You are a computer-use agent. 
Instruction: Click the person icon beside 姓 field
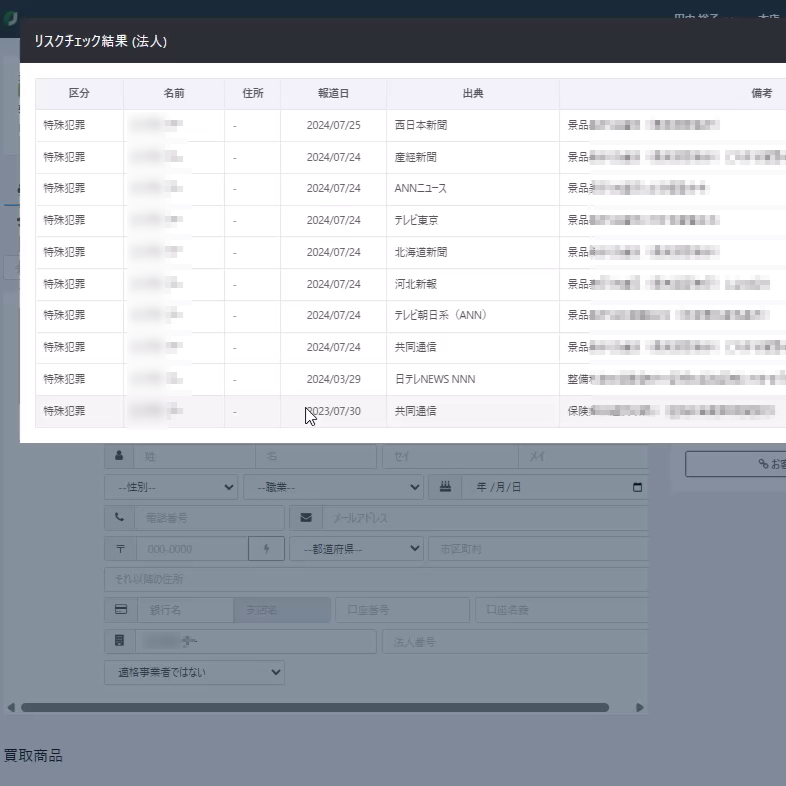point(119,456)
